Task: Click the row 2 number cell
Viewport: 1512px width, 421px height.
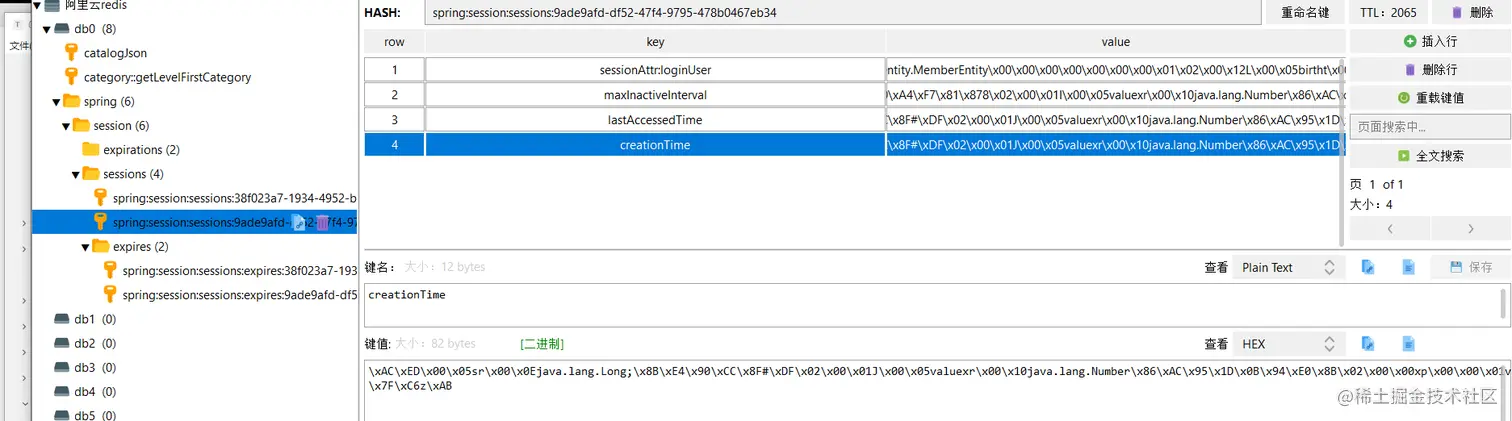Action: (x=394, y=95)
